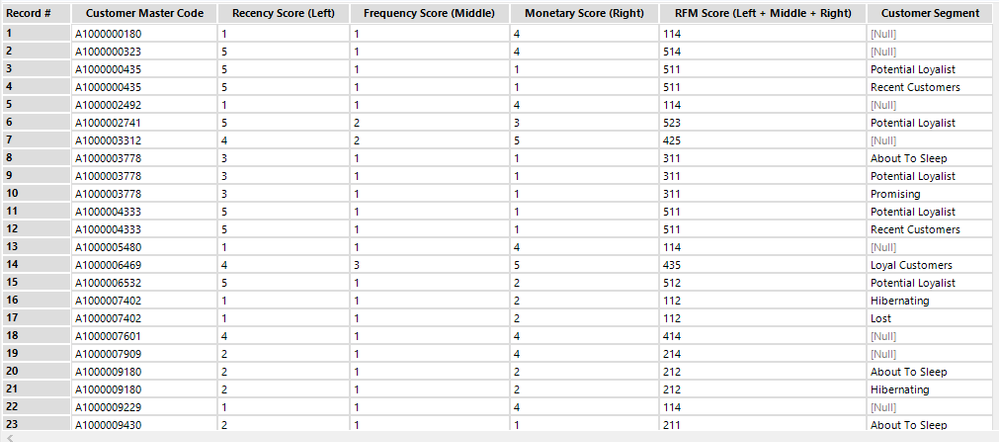The width and height of the screenshot is (999, 442).
Task: Select the Customer Master Code column header
Action: pyautogui.click(x=144, y=13)
